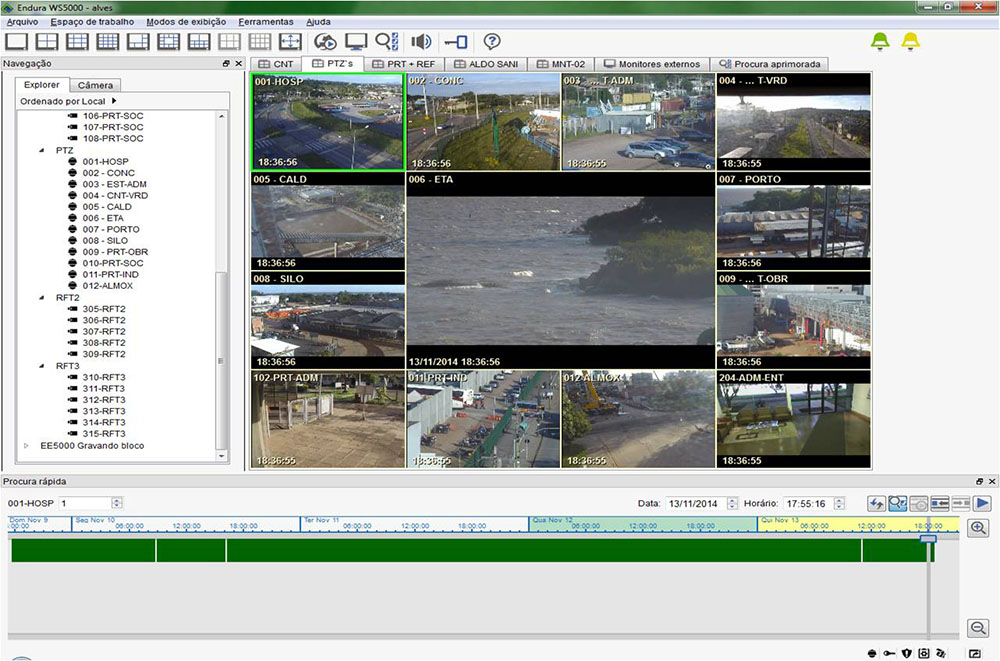Viewport: 1000px width, 661px height.
Task: Switch to the Câmera tab in navigation
Action: point(96,85)
